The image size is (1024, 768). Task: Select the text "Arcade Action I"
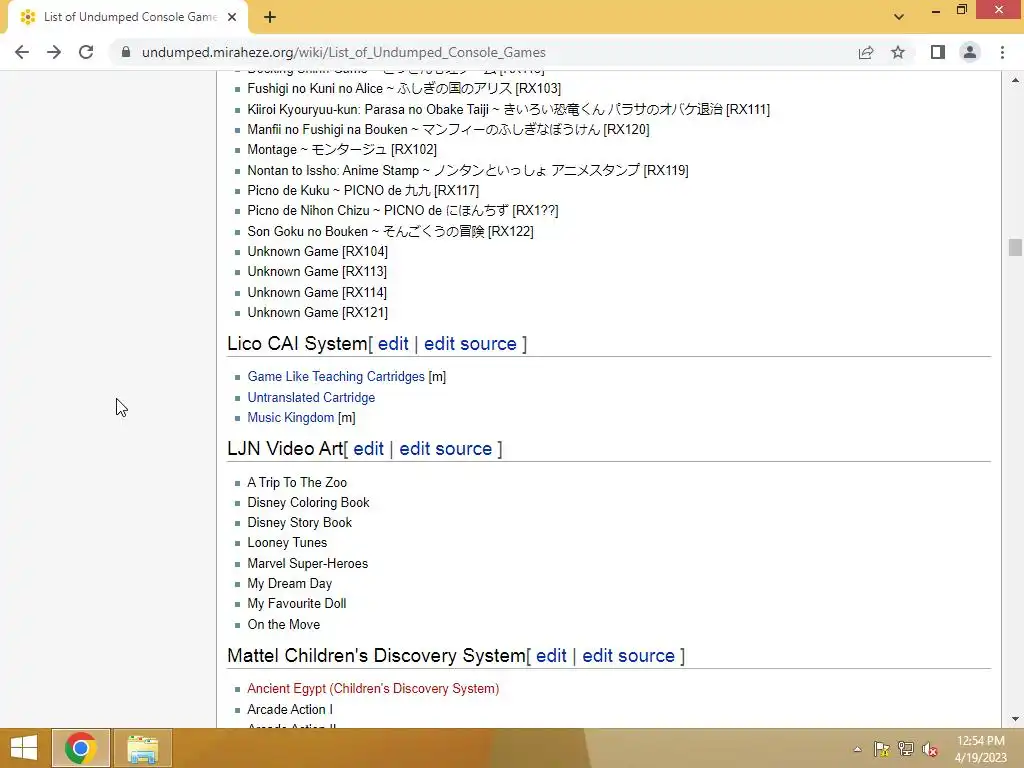click(290, 710)
